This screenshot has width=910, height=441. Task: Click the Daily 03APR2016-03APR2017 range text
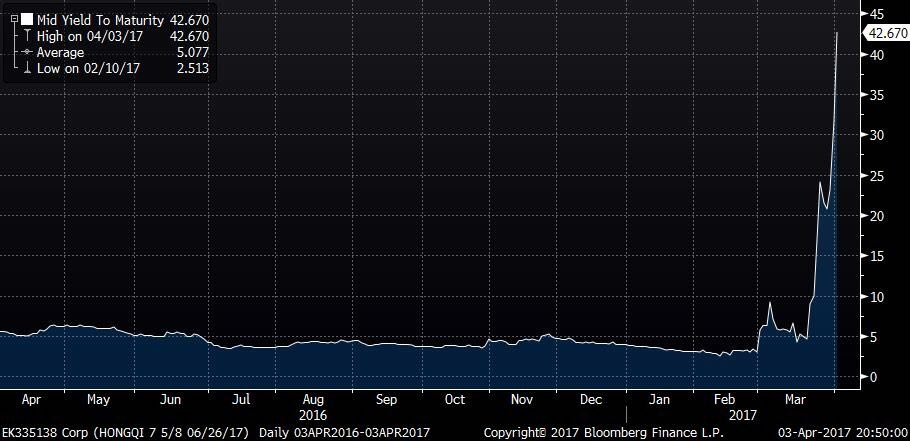[344, 433]
